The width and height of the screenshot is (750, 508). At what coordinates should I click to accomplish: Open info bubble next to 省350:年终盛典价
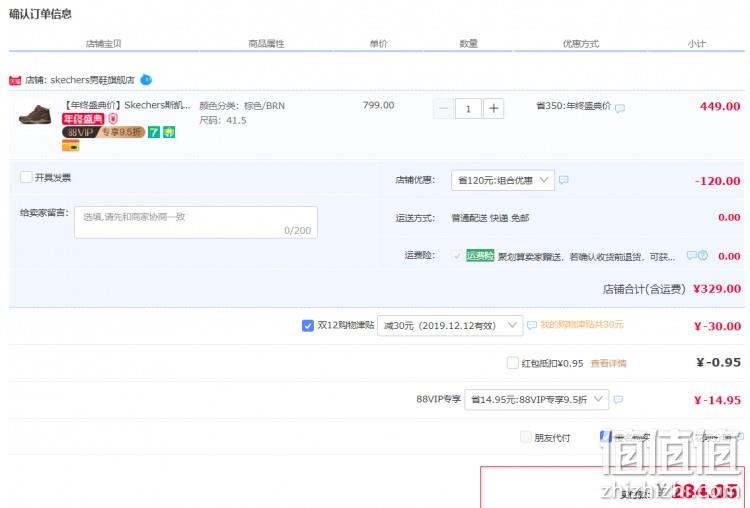(x=620, y=108)
